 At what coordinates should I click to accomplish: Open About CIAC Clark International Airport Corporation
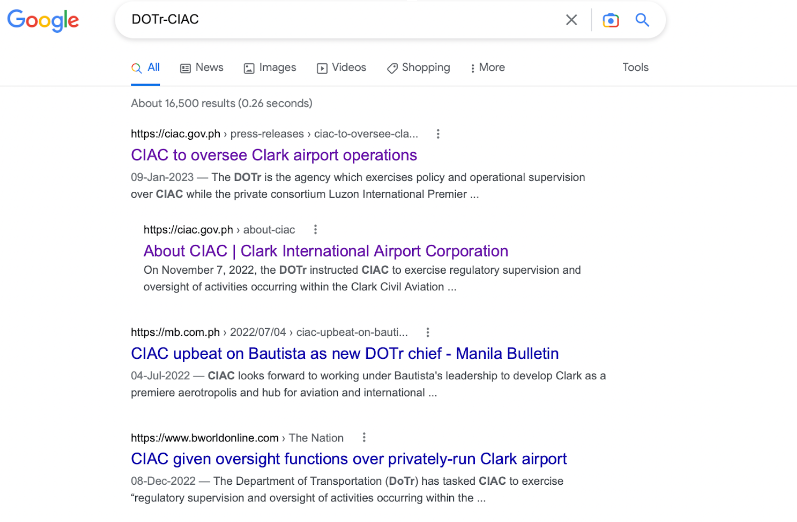pyautogui.click(x=326, y=251)
